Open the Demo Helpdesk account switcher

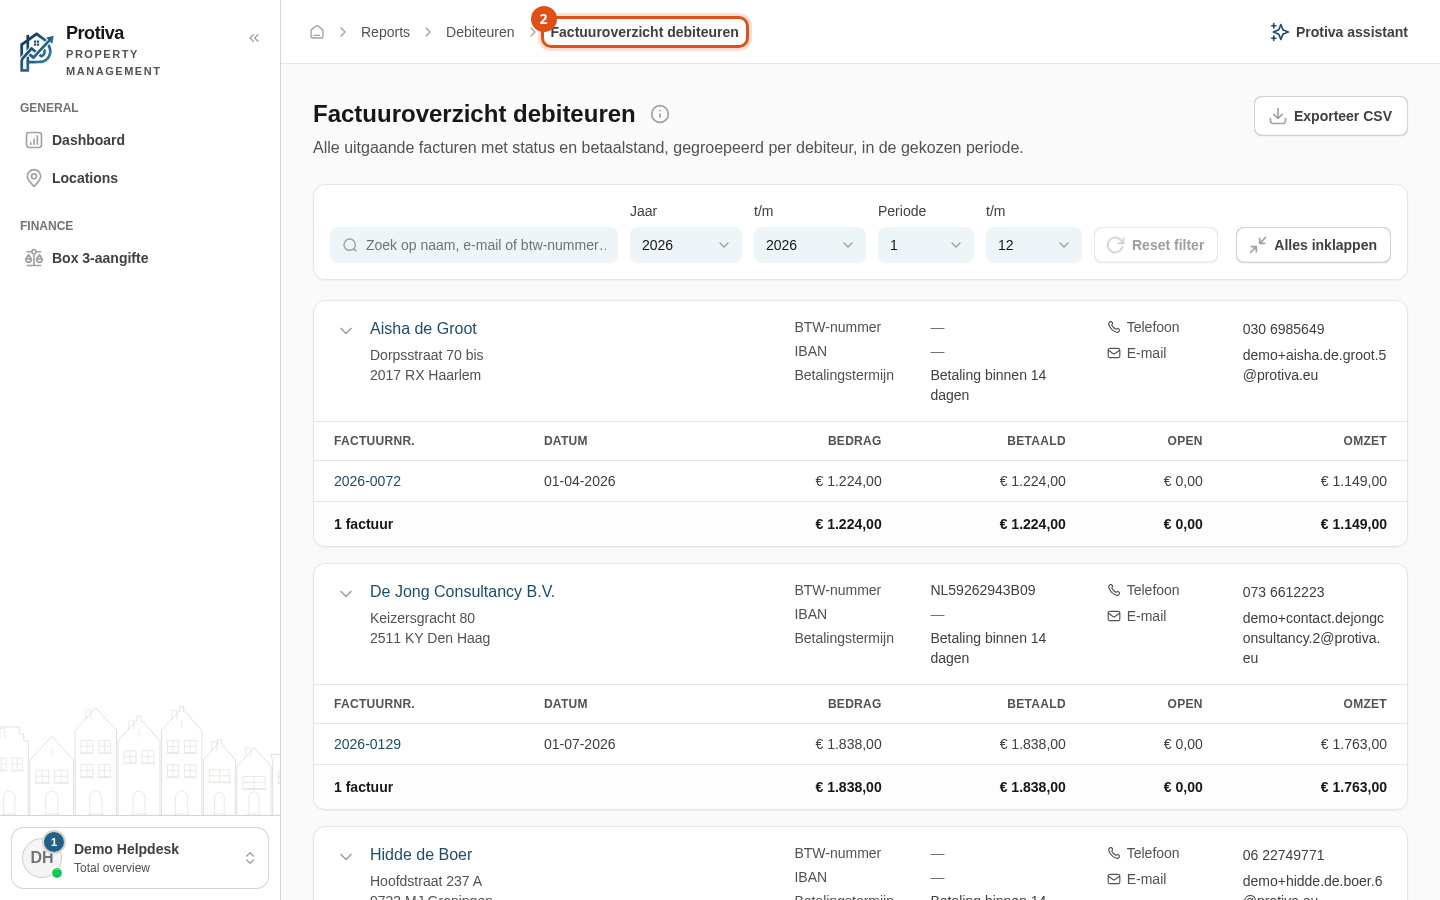(x=140, y=858)
